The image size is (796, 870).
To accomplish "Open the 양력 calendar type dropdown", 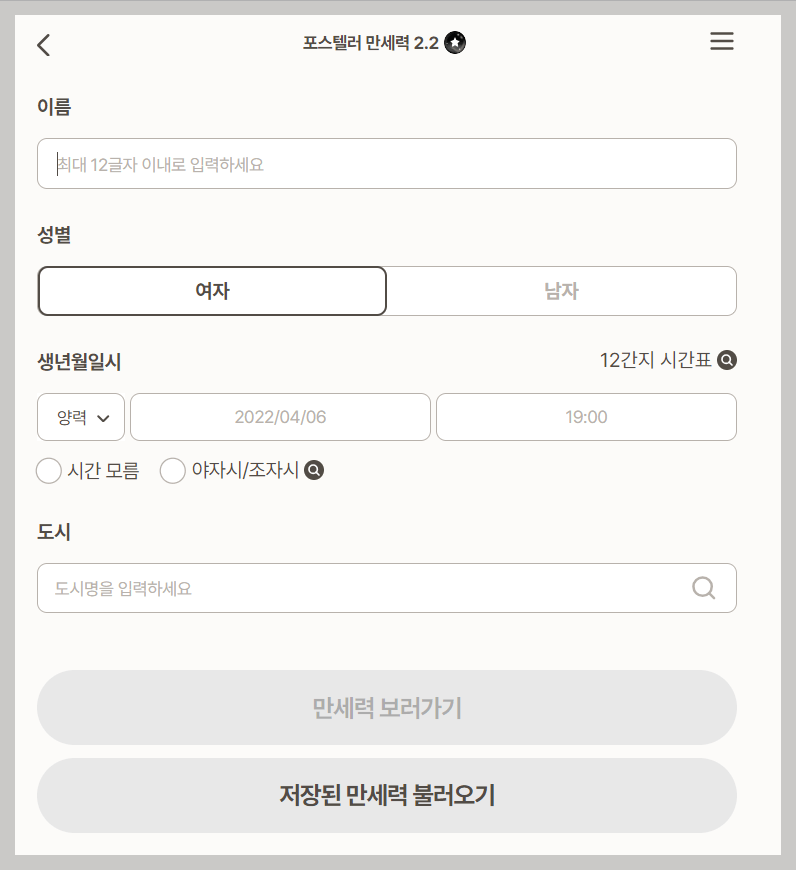I will click(x=80, y=417).
